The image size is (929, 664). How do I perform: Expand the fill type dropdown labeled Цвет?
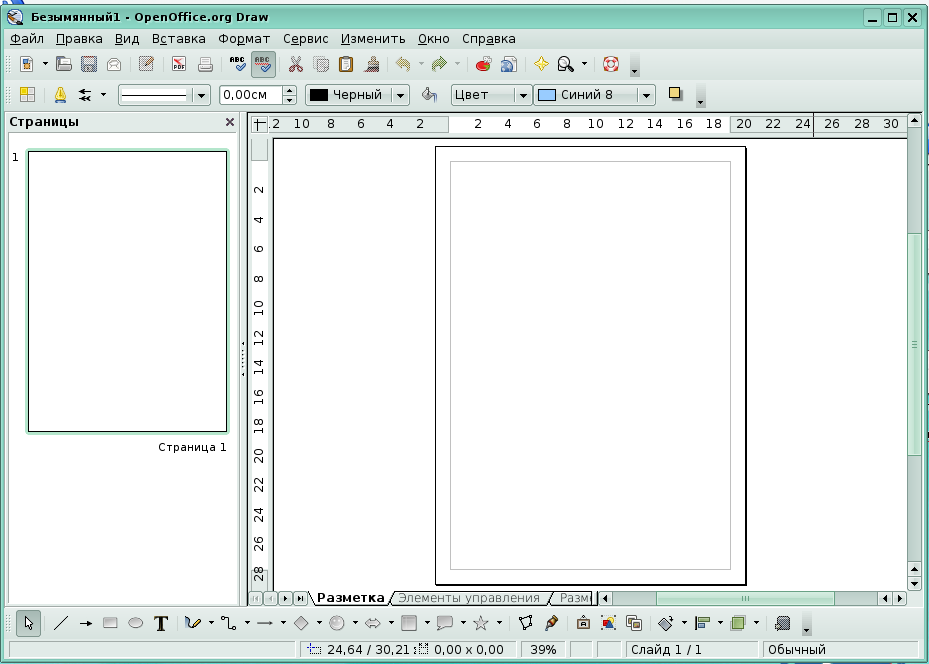521,95
